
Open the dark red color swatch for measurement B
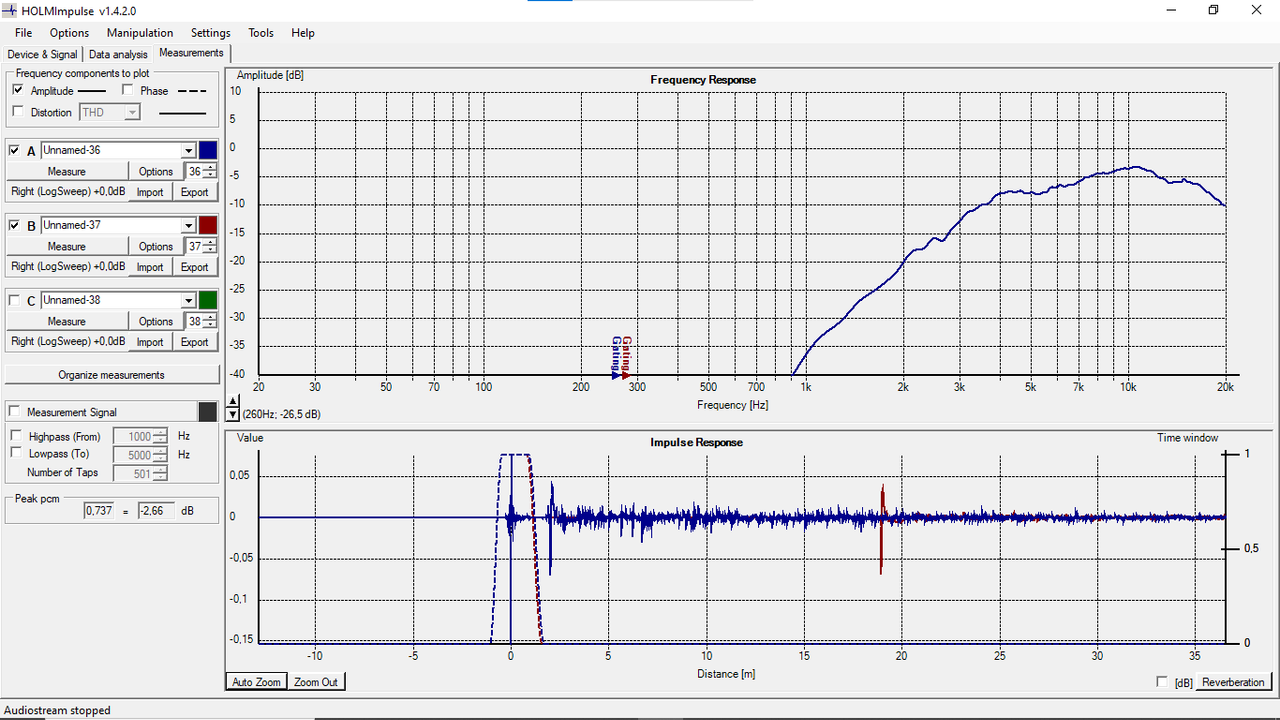coord(208,225)
